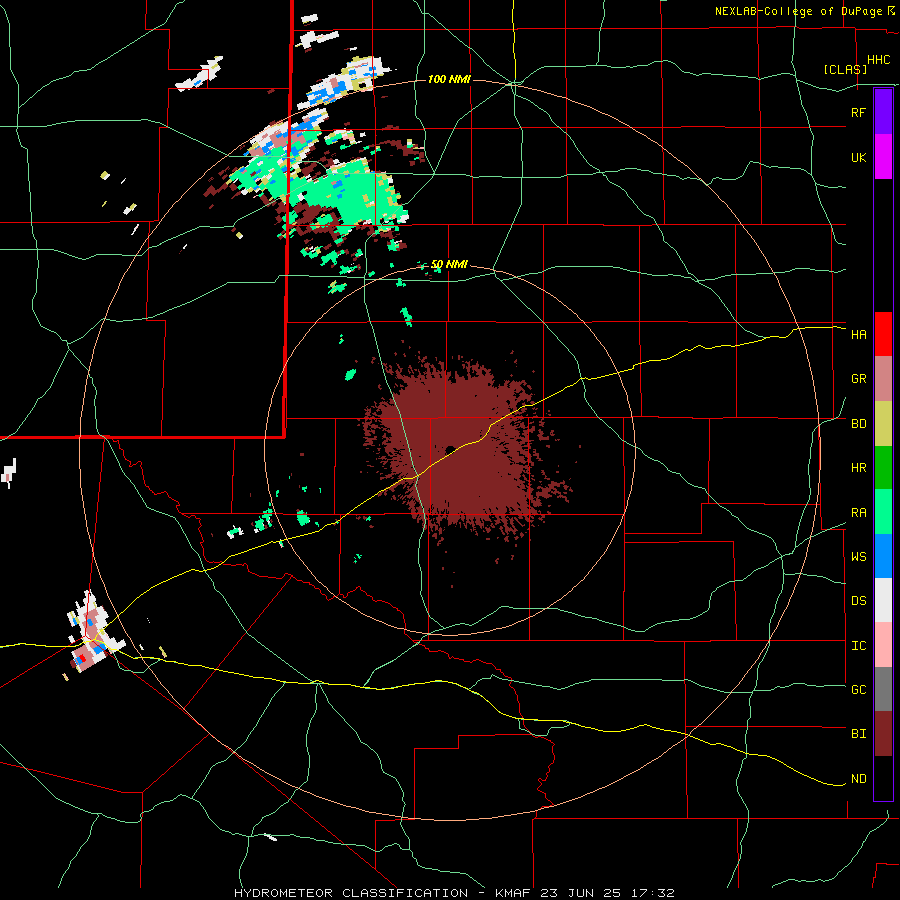Viewport: 900px width, 900px height.
Task: Click the WS legend label
Action: (x=858, y=557)
